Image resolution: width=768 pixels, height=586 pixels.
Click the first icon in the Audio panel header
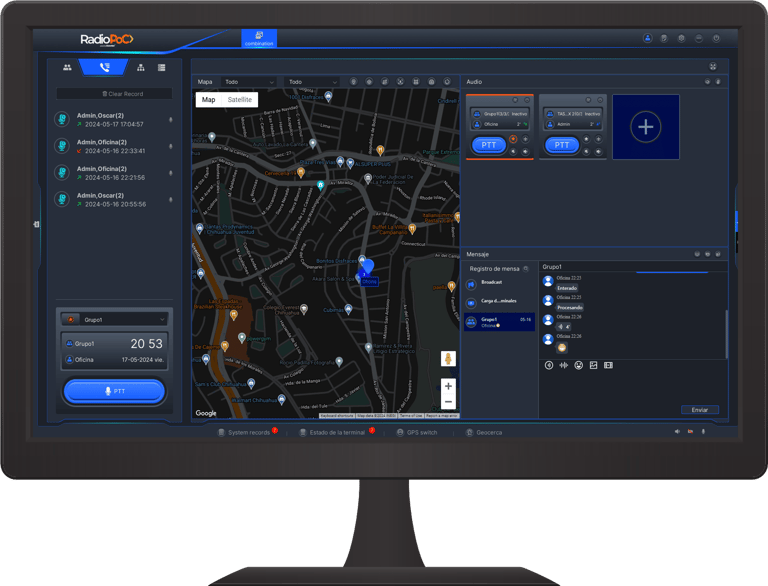pos(707,82)
